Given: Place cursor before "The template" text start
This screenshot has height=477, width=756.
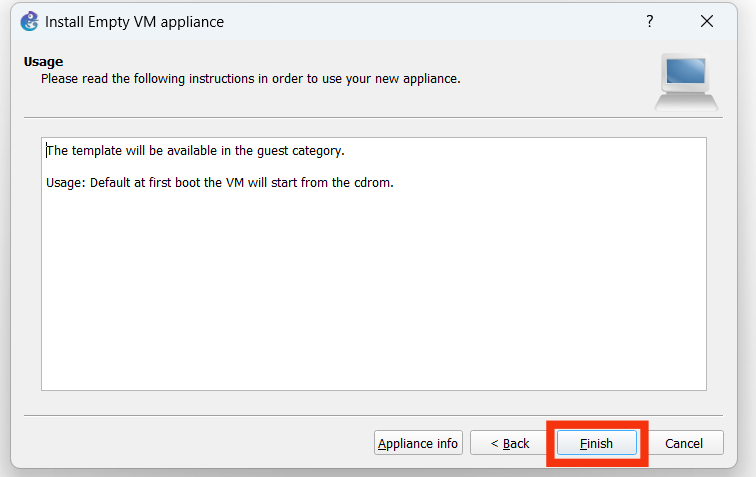Looking at the screenshot, I should [x=47, y=151].
